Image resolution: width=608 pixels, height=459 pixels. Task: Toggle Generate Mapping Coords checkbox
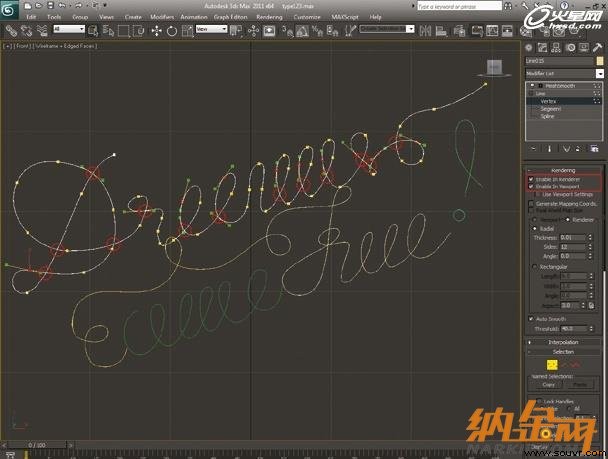(x=531, y=203)
